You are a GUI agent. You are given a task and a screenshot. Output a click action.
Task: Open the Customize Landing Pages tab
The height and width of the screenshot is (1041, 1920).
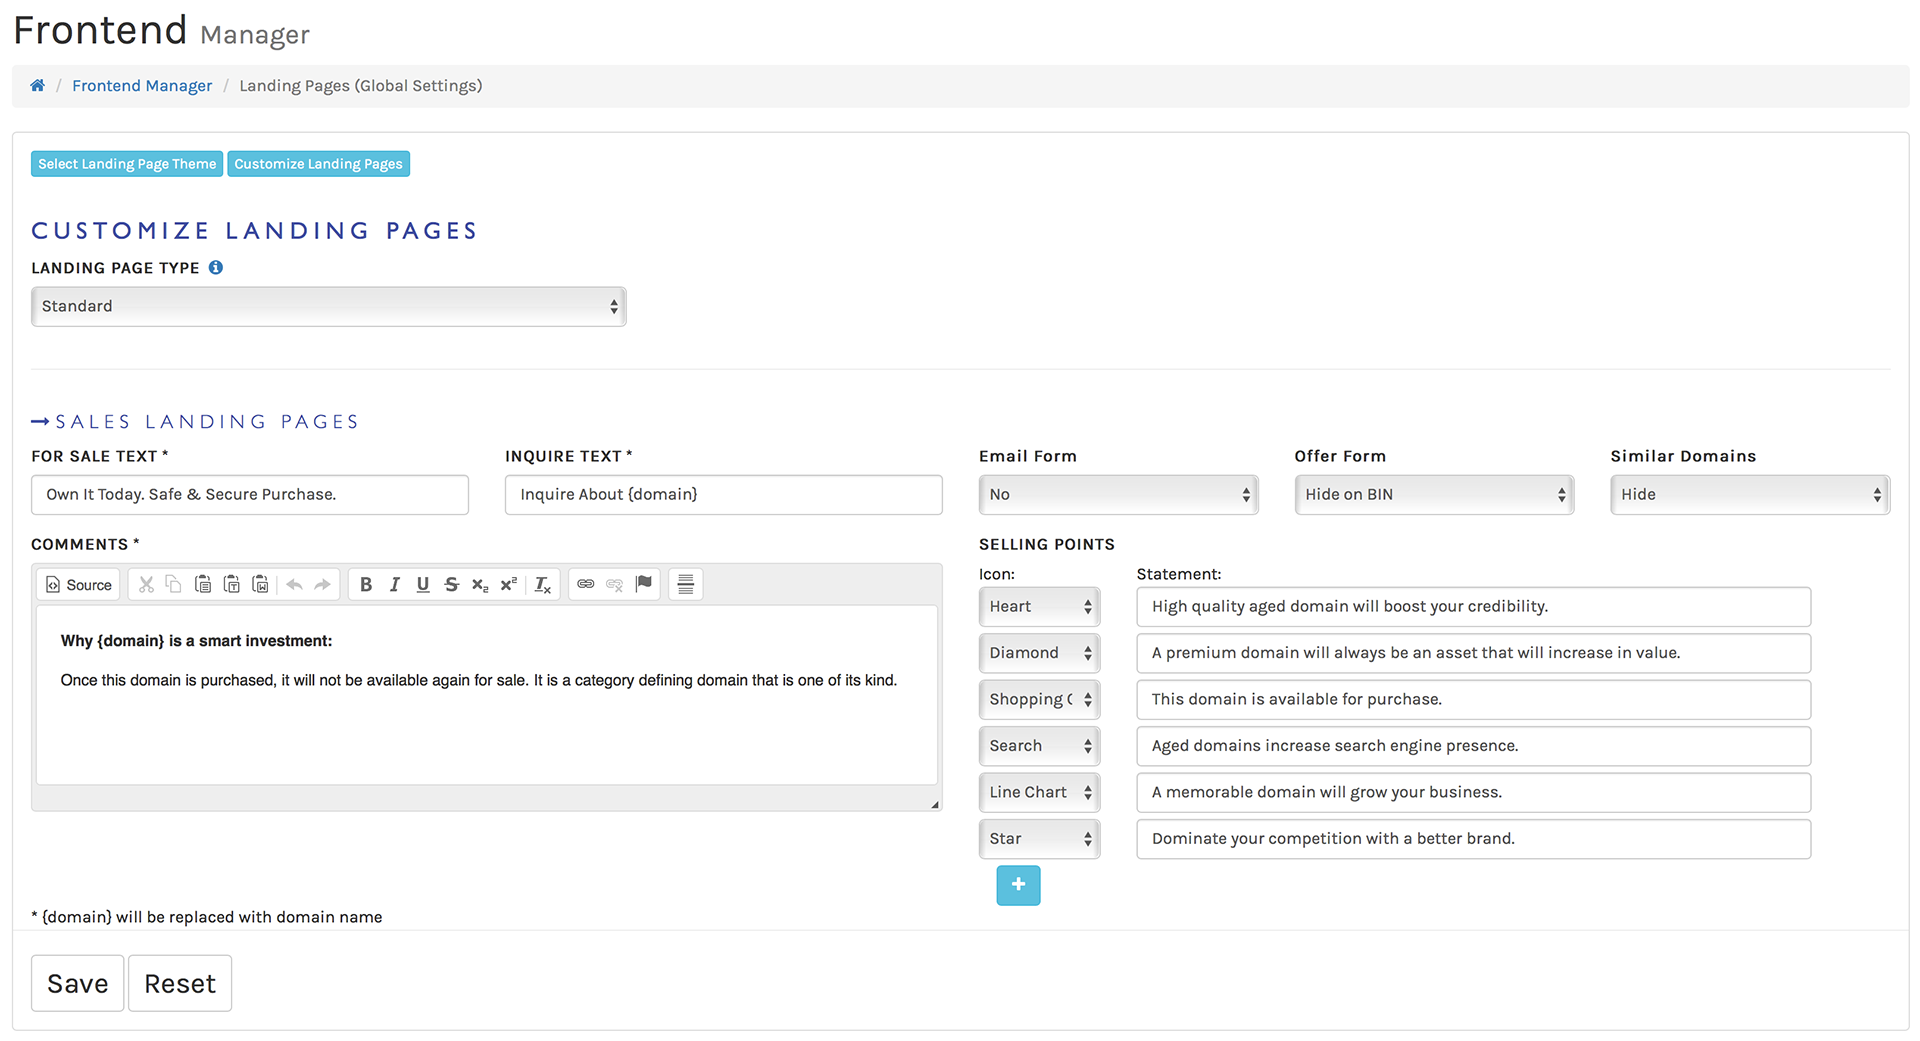point(318,164)
